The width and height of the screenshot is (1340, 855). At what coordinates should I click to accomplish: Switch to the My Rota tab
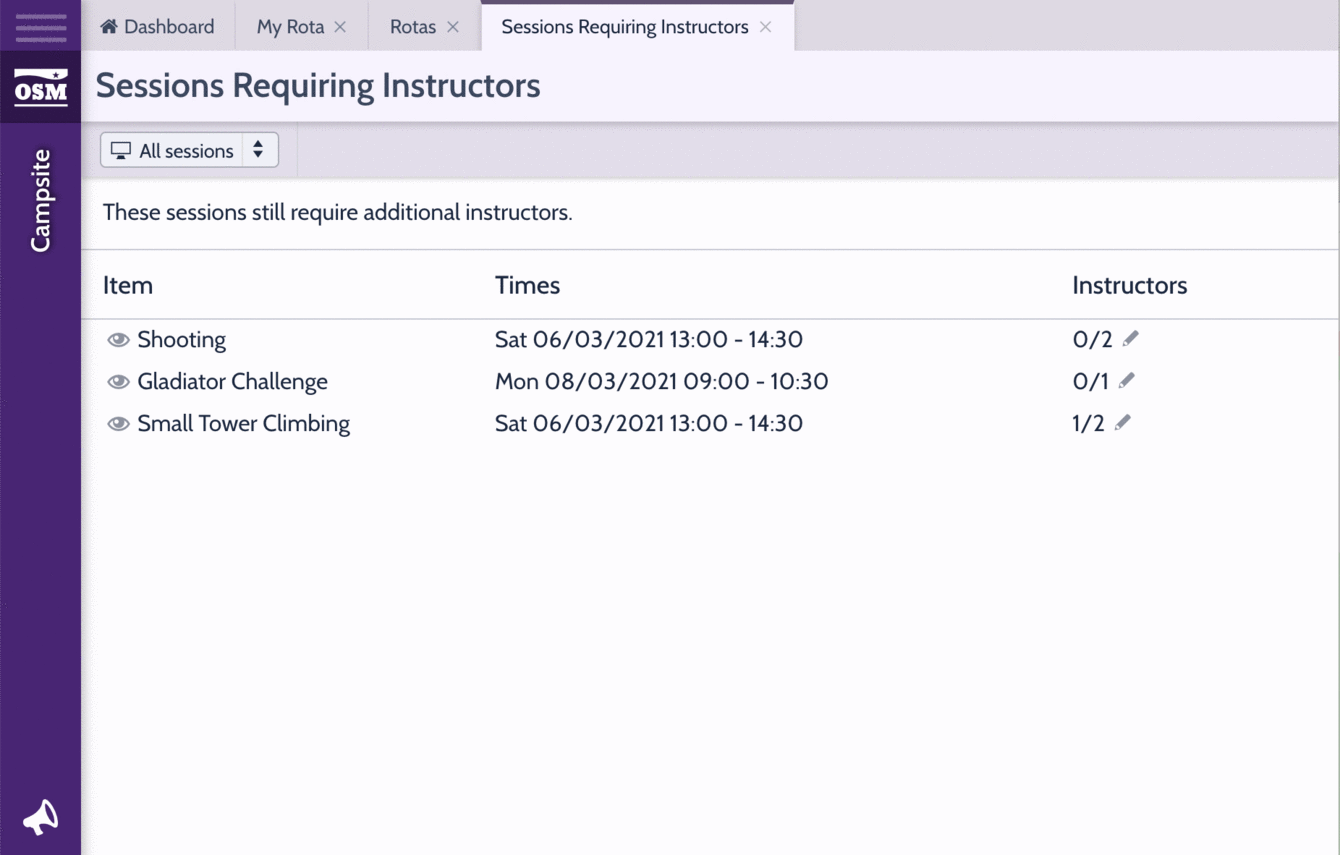point(290,27)
